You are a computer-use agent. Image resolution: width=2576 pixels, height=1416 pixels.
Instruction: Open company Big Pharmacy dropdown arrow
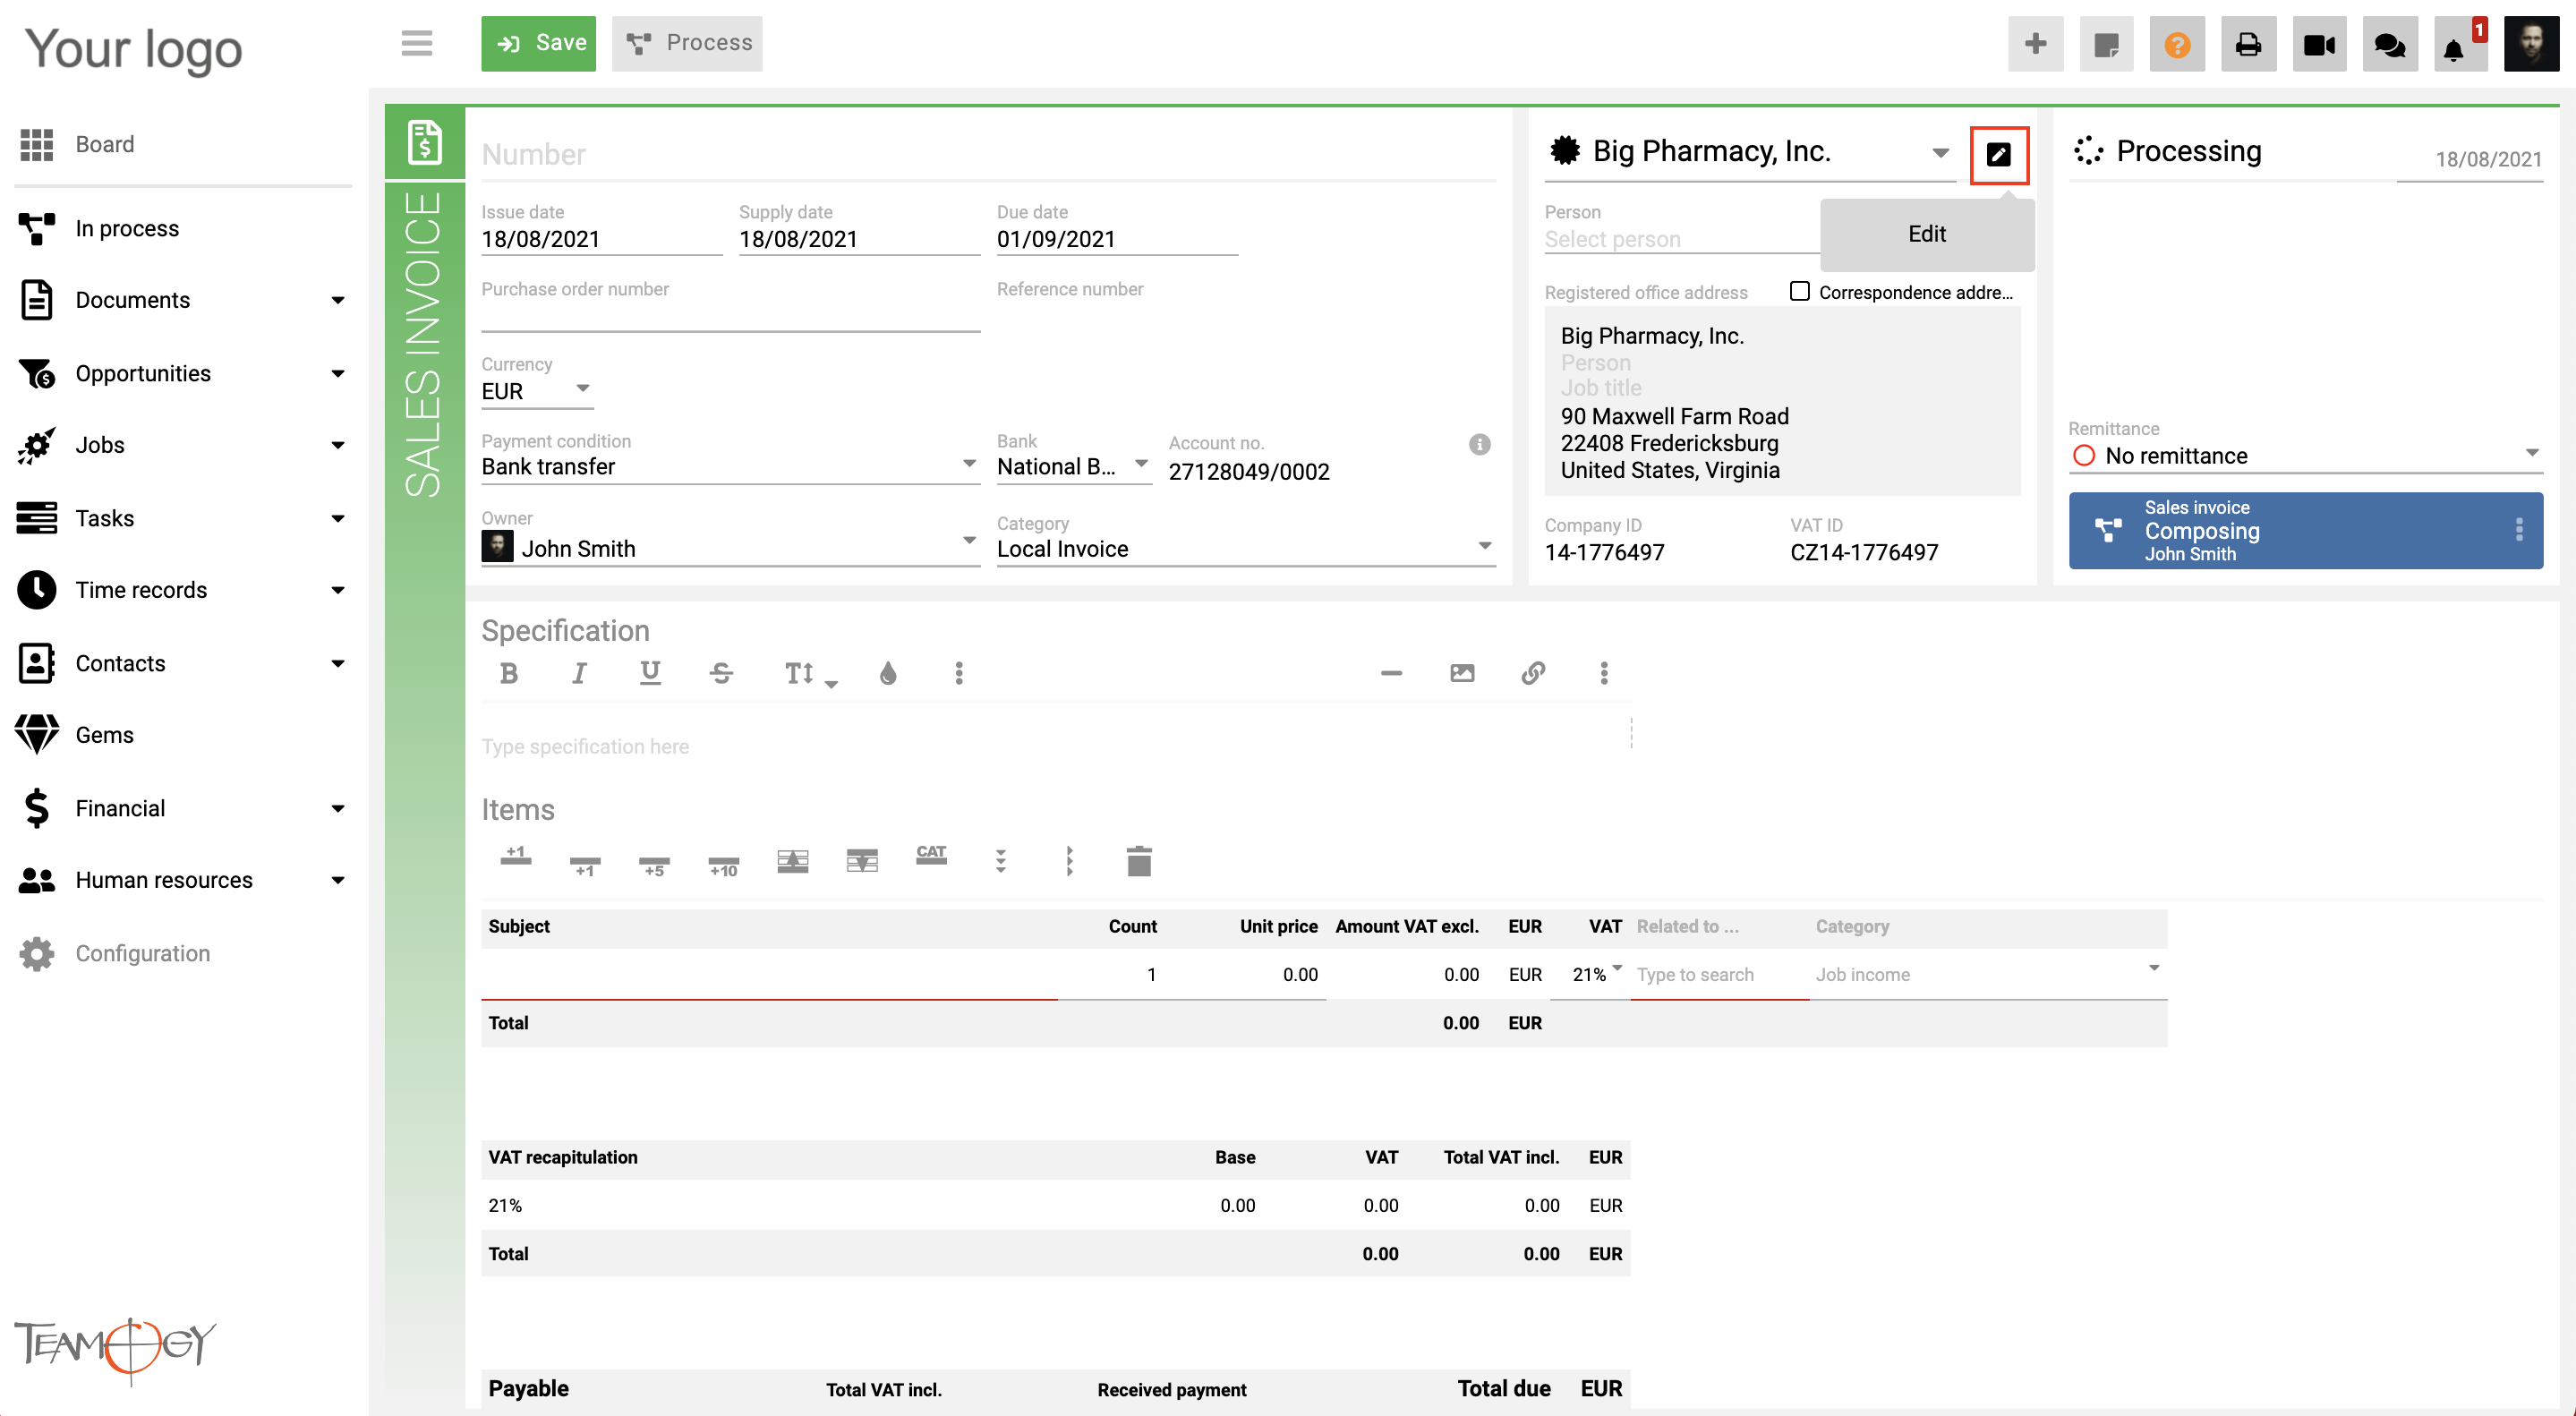pos(1940,153)
